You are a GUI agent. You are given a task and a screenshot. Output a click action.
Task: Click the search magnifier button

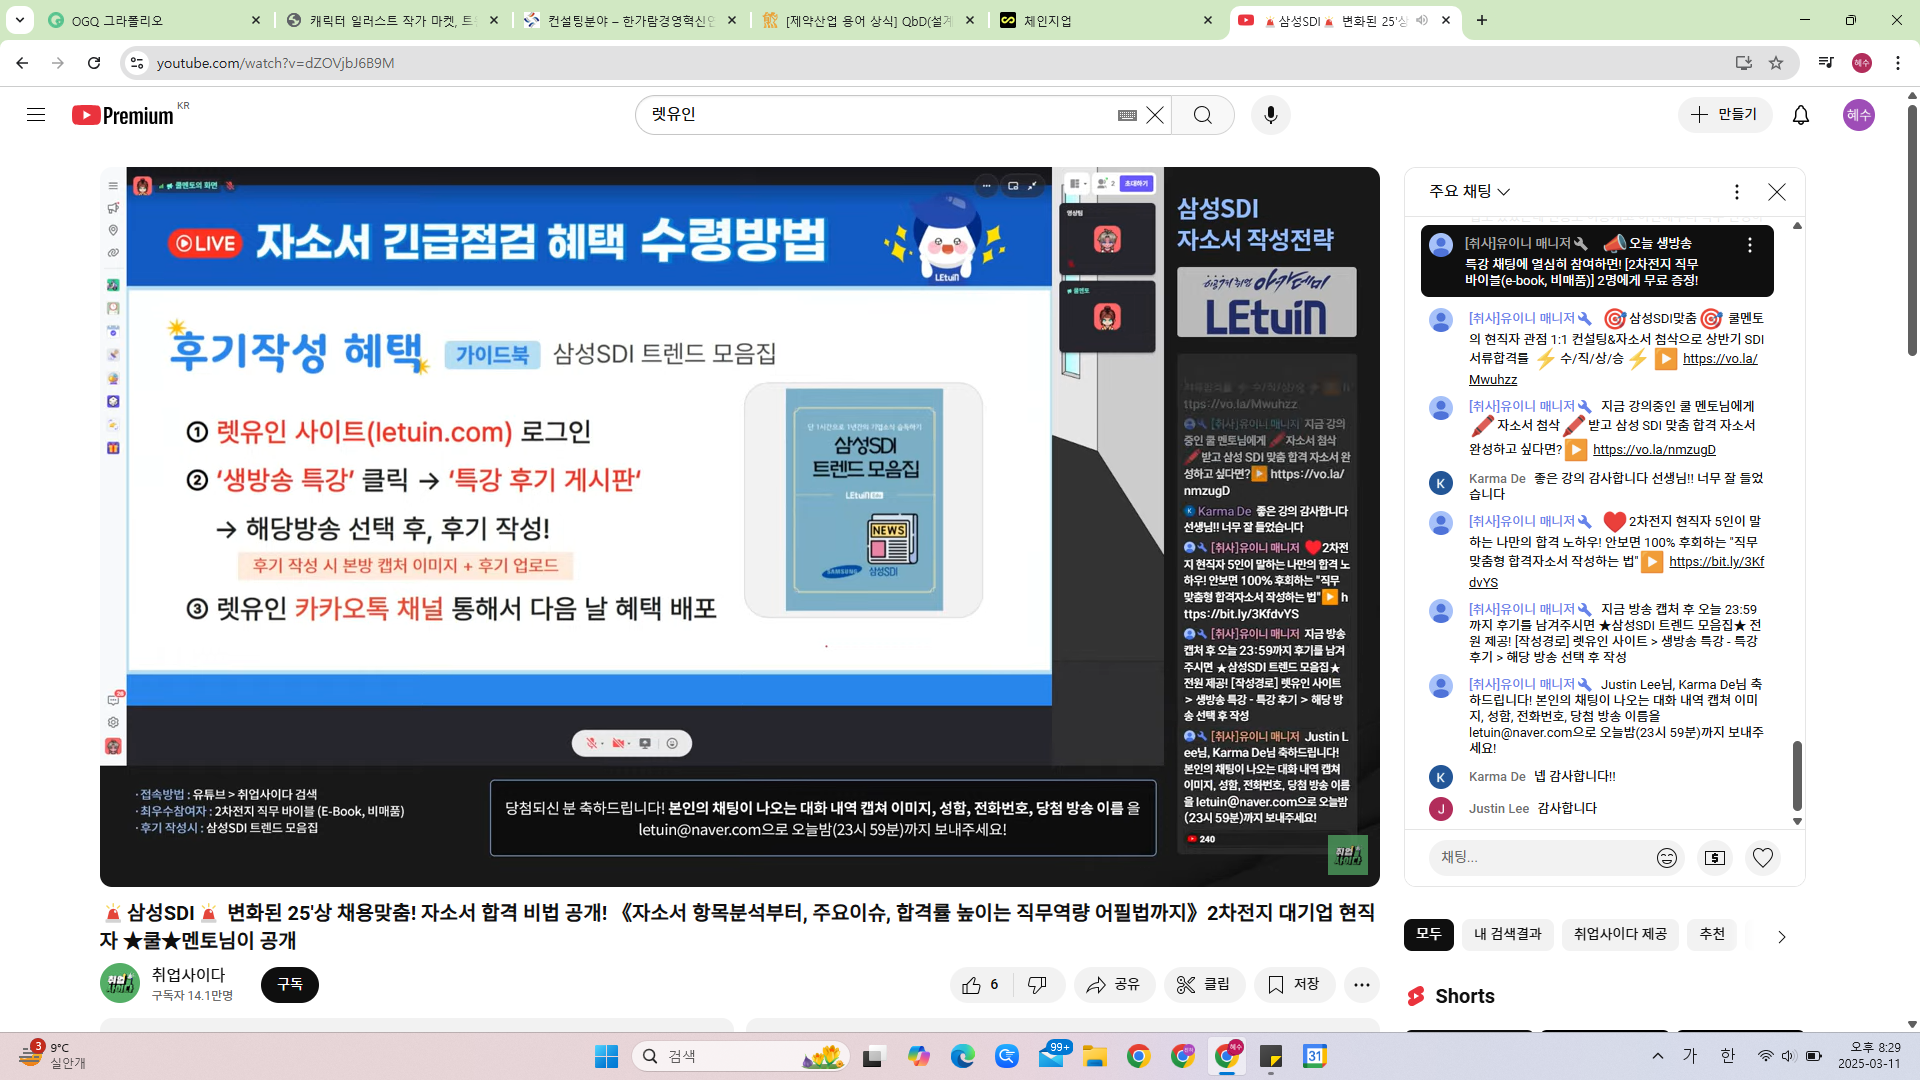pos(1202,115)
